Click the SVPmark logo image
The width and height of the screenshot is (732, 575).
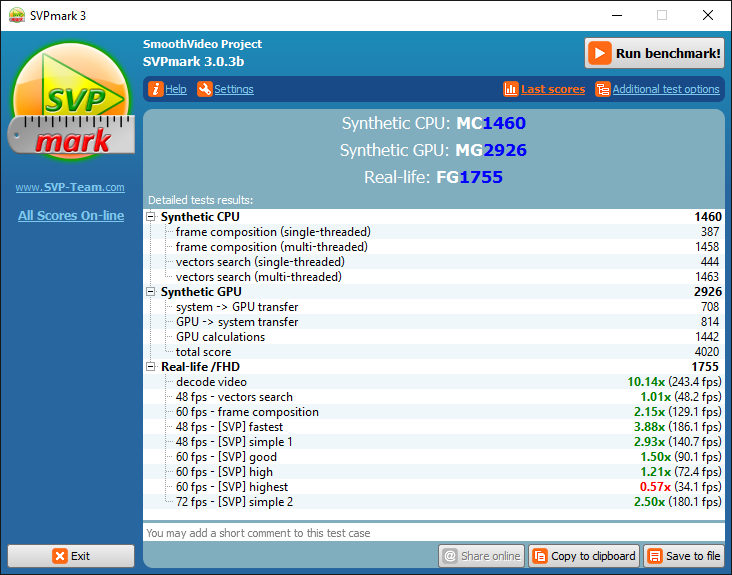[x=71, y=102]
